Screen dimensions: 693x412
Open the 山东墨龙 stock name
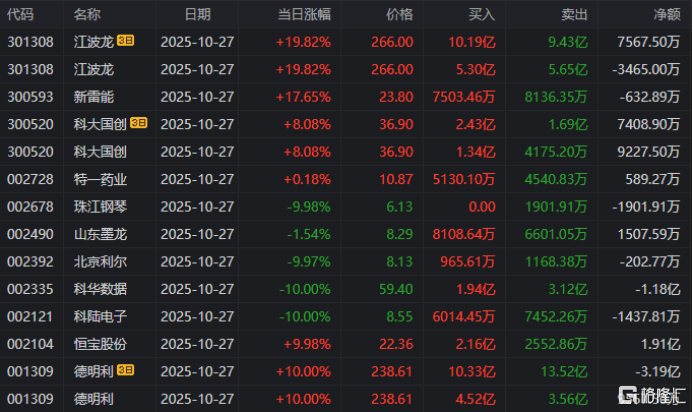100,234
